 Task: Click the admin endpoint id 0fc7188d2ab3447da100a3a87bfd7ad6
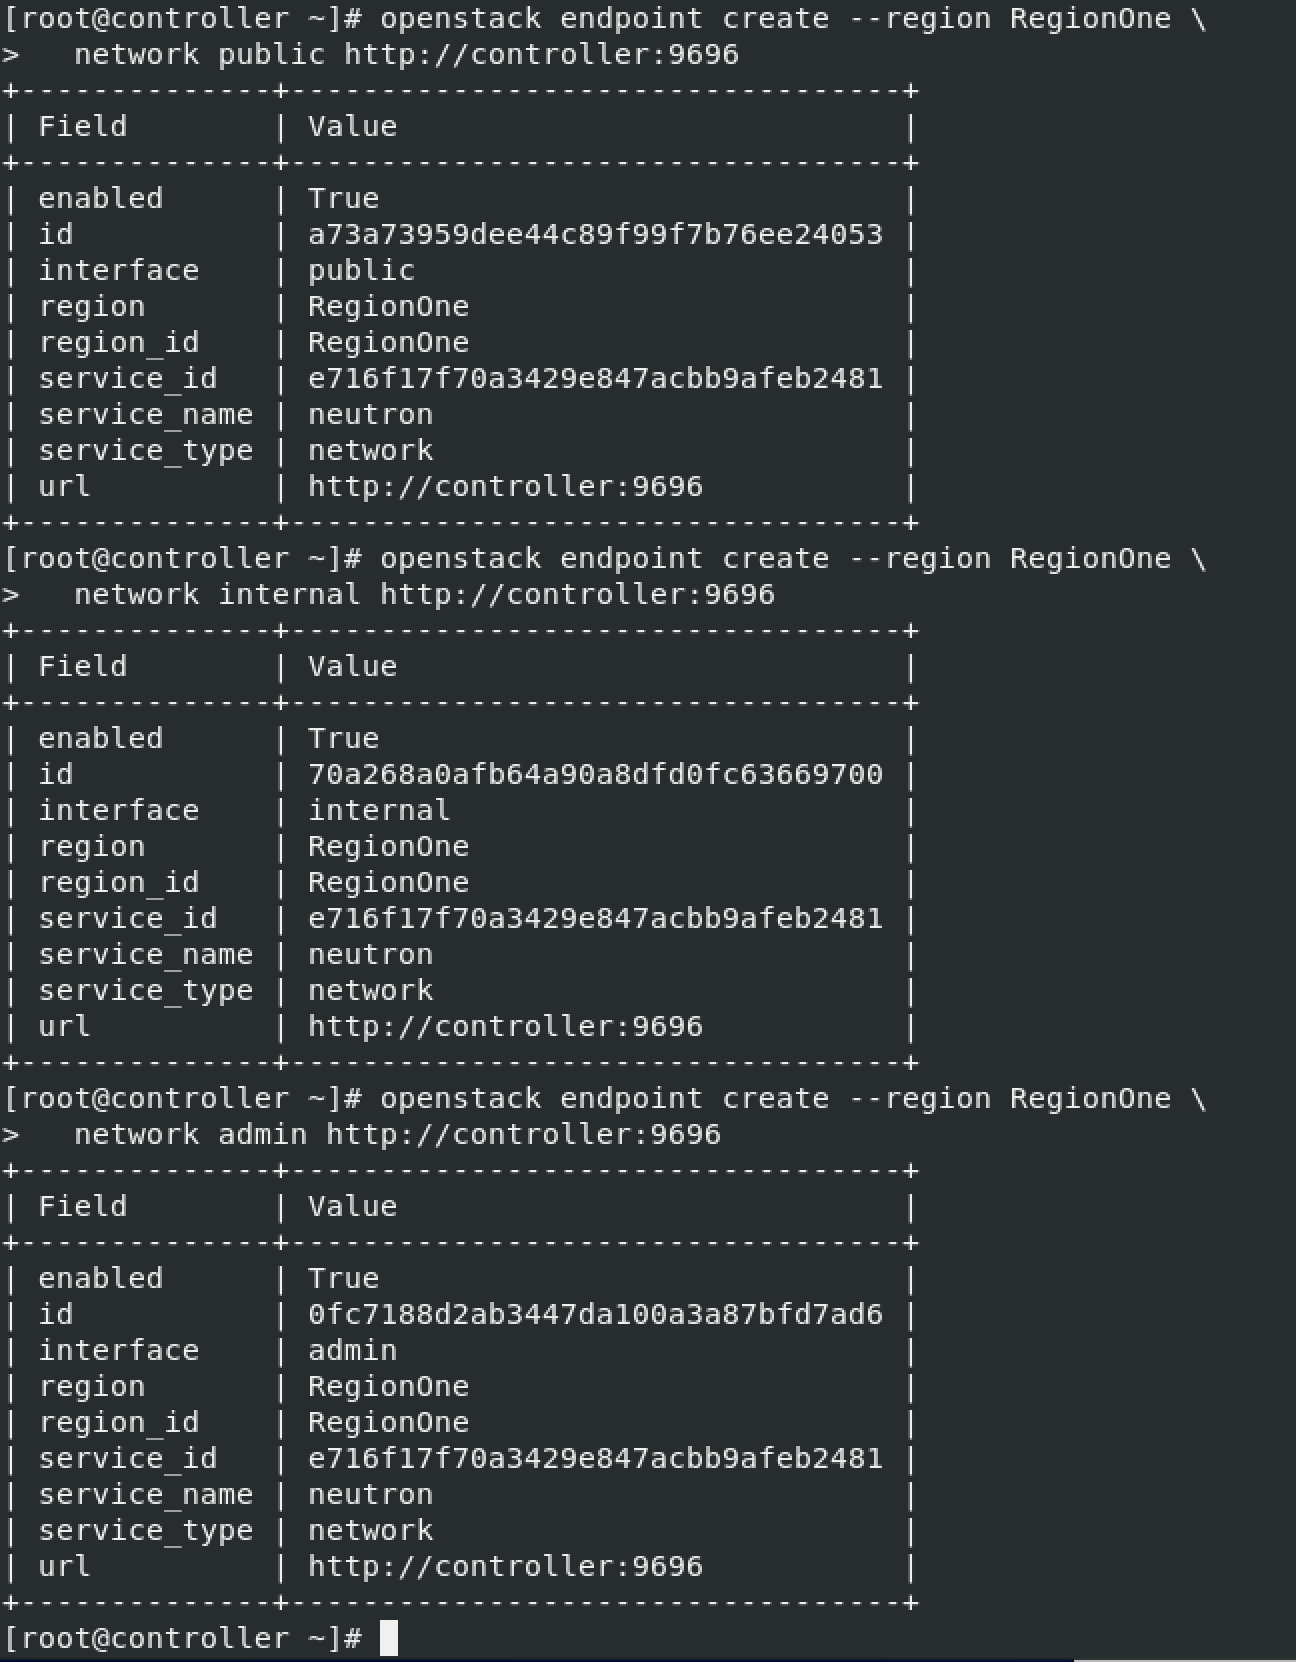595,1314
